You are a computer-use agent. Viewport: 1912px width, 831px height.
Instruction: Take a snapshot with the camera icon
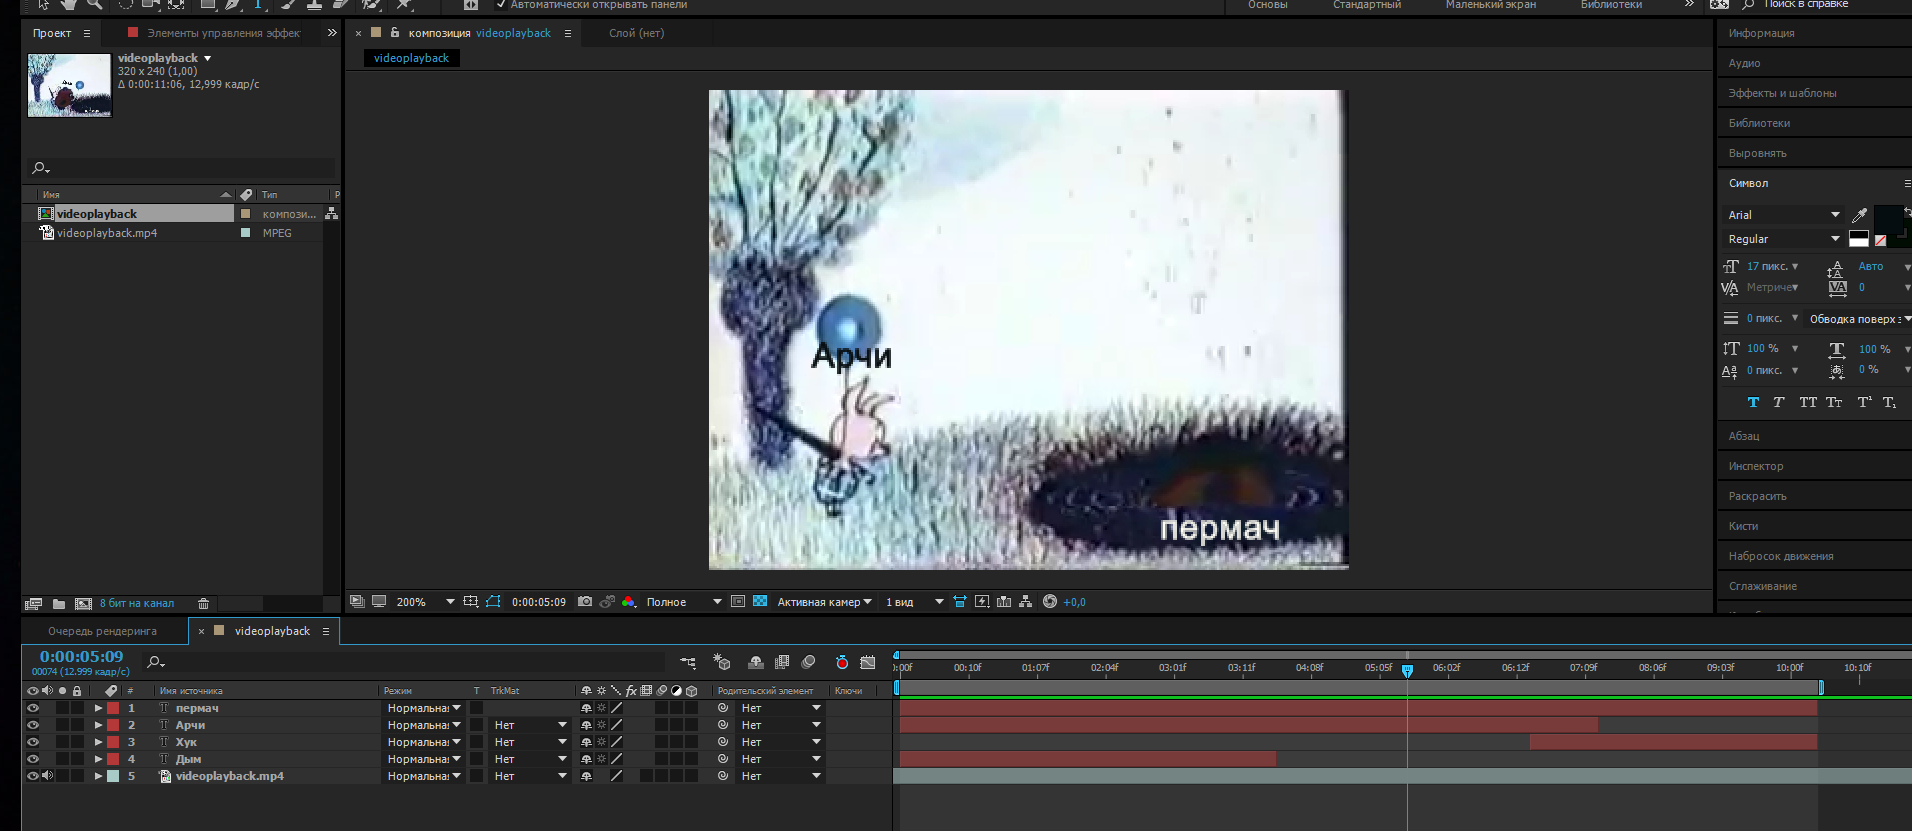pyautogui.click(x=585, y=602)
